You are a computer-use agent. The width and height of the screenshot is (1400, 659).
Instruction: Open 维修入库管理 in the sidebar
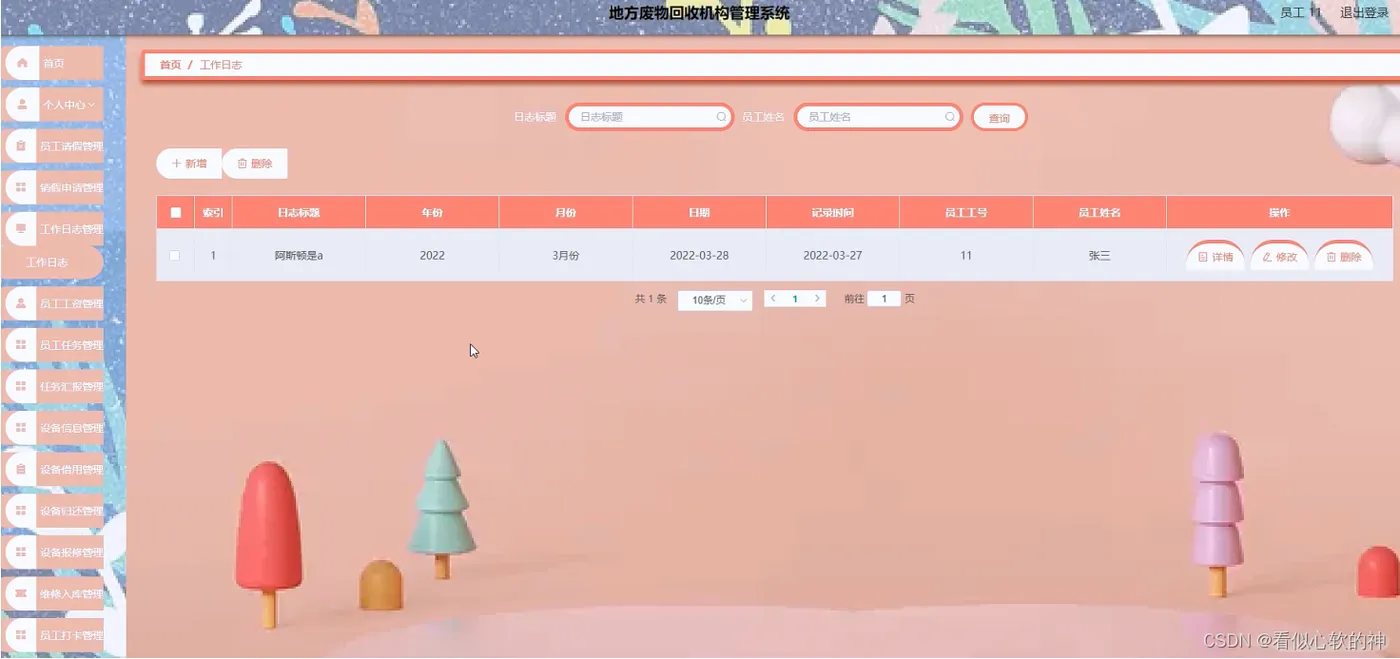[x=55, y=594]
